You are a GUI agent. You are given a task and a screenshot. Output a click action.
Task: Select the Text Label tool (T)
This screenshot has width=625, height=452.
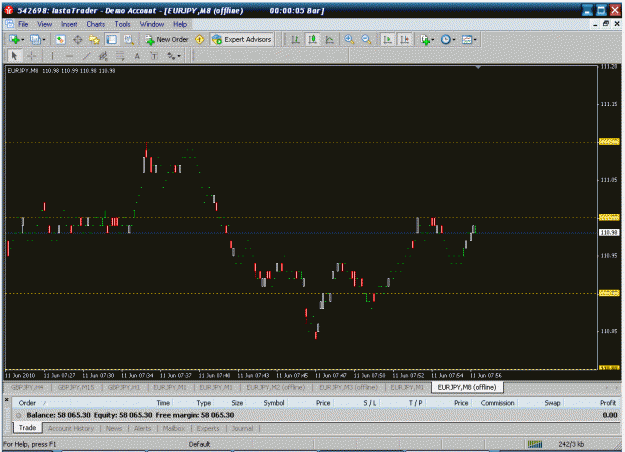(154, 56)
